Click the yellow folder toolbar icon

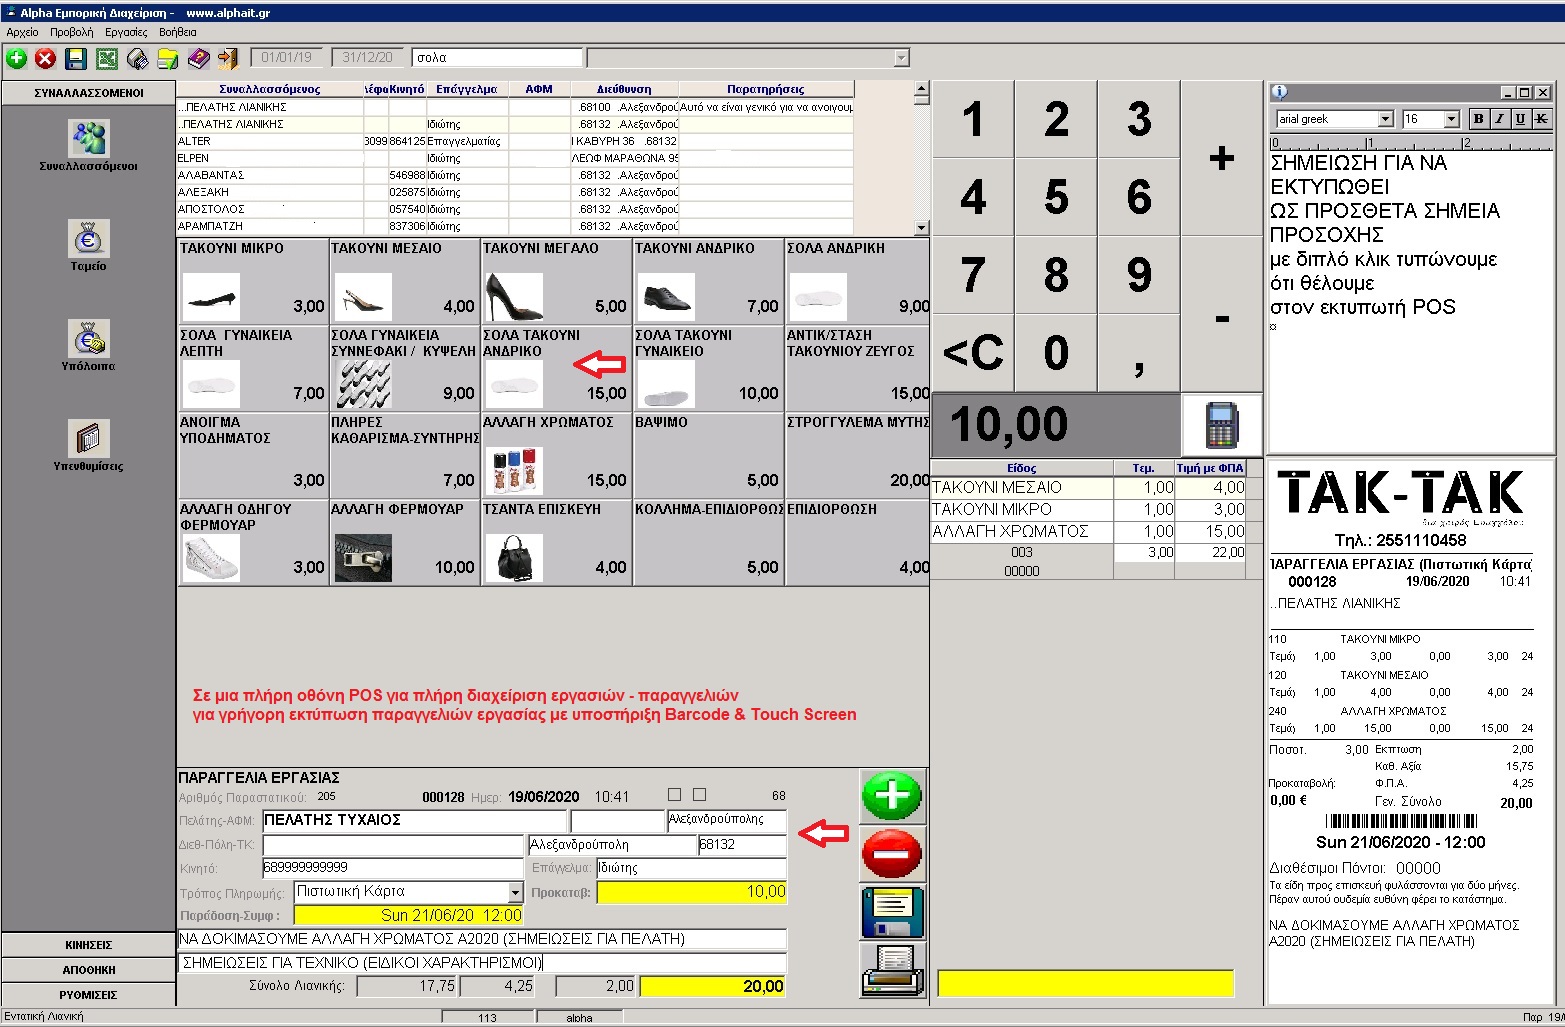(167, 59)
